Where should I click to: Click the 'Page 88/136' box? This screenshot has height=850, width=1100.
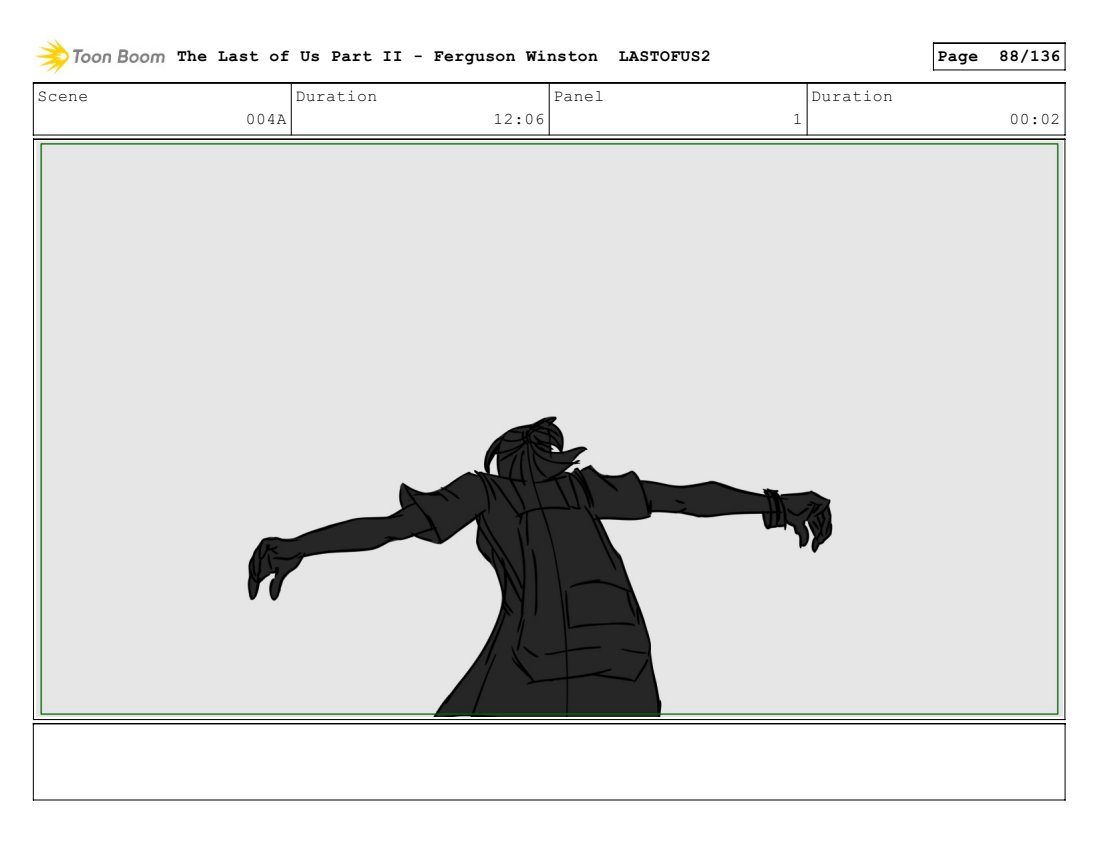click(x=998, y=56)
